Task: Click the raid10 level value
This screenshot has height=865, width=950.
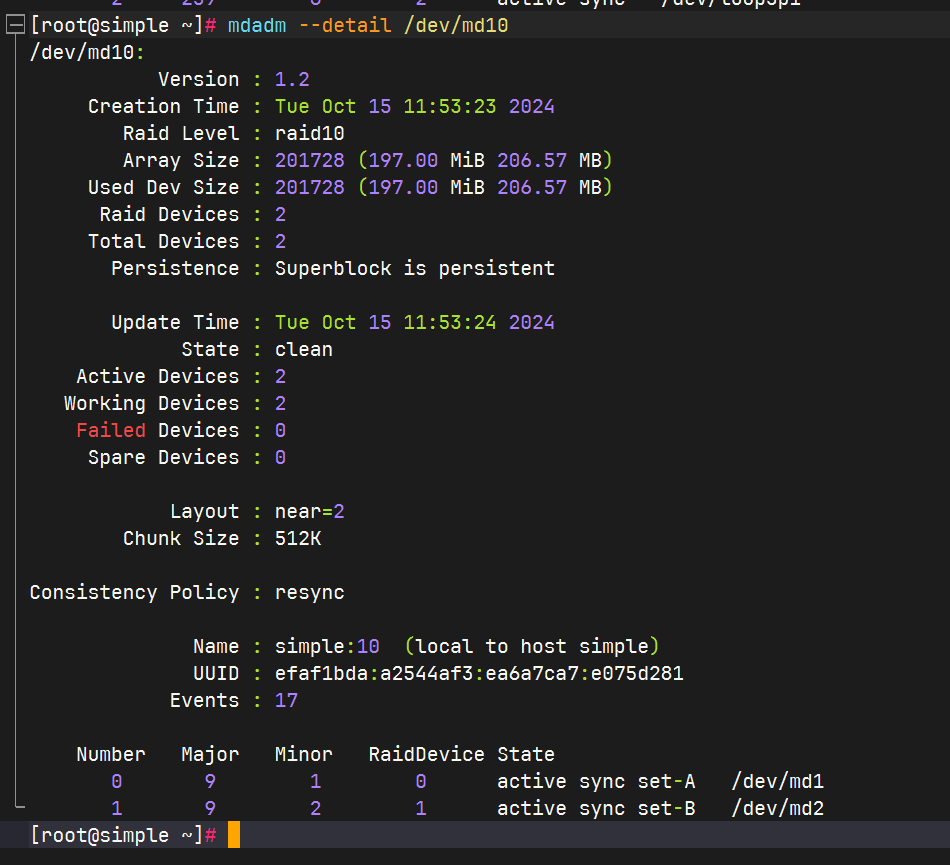Action: pos(310,133)
